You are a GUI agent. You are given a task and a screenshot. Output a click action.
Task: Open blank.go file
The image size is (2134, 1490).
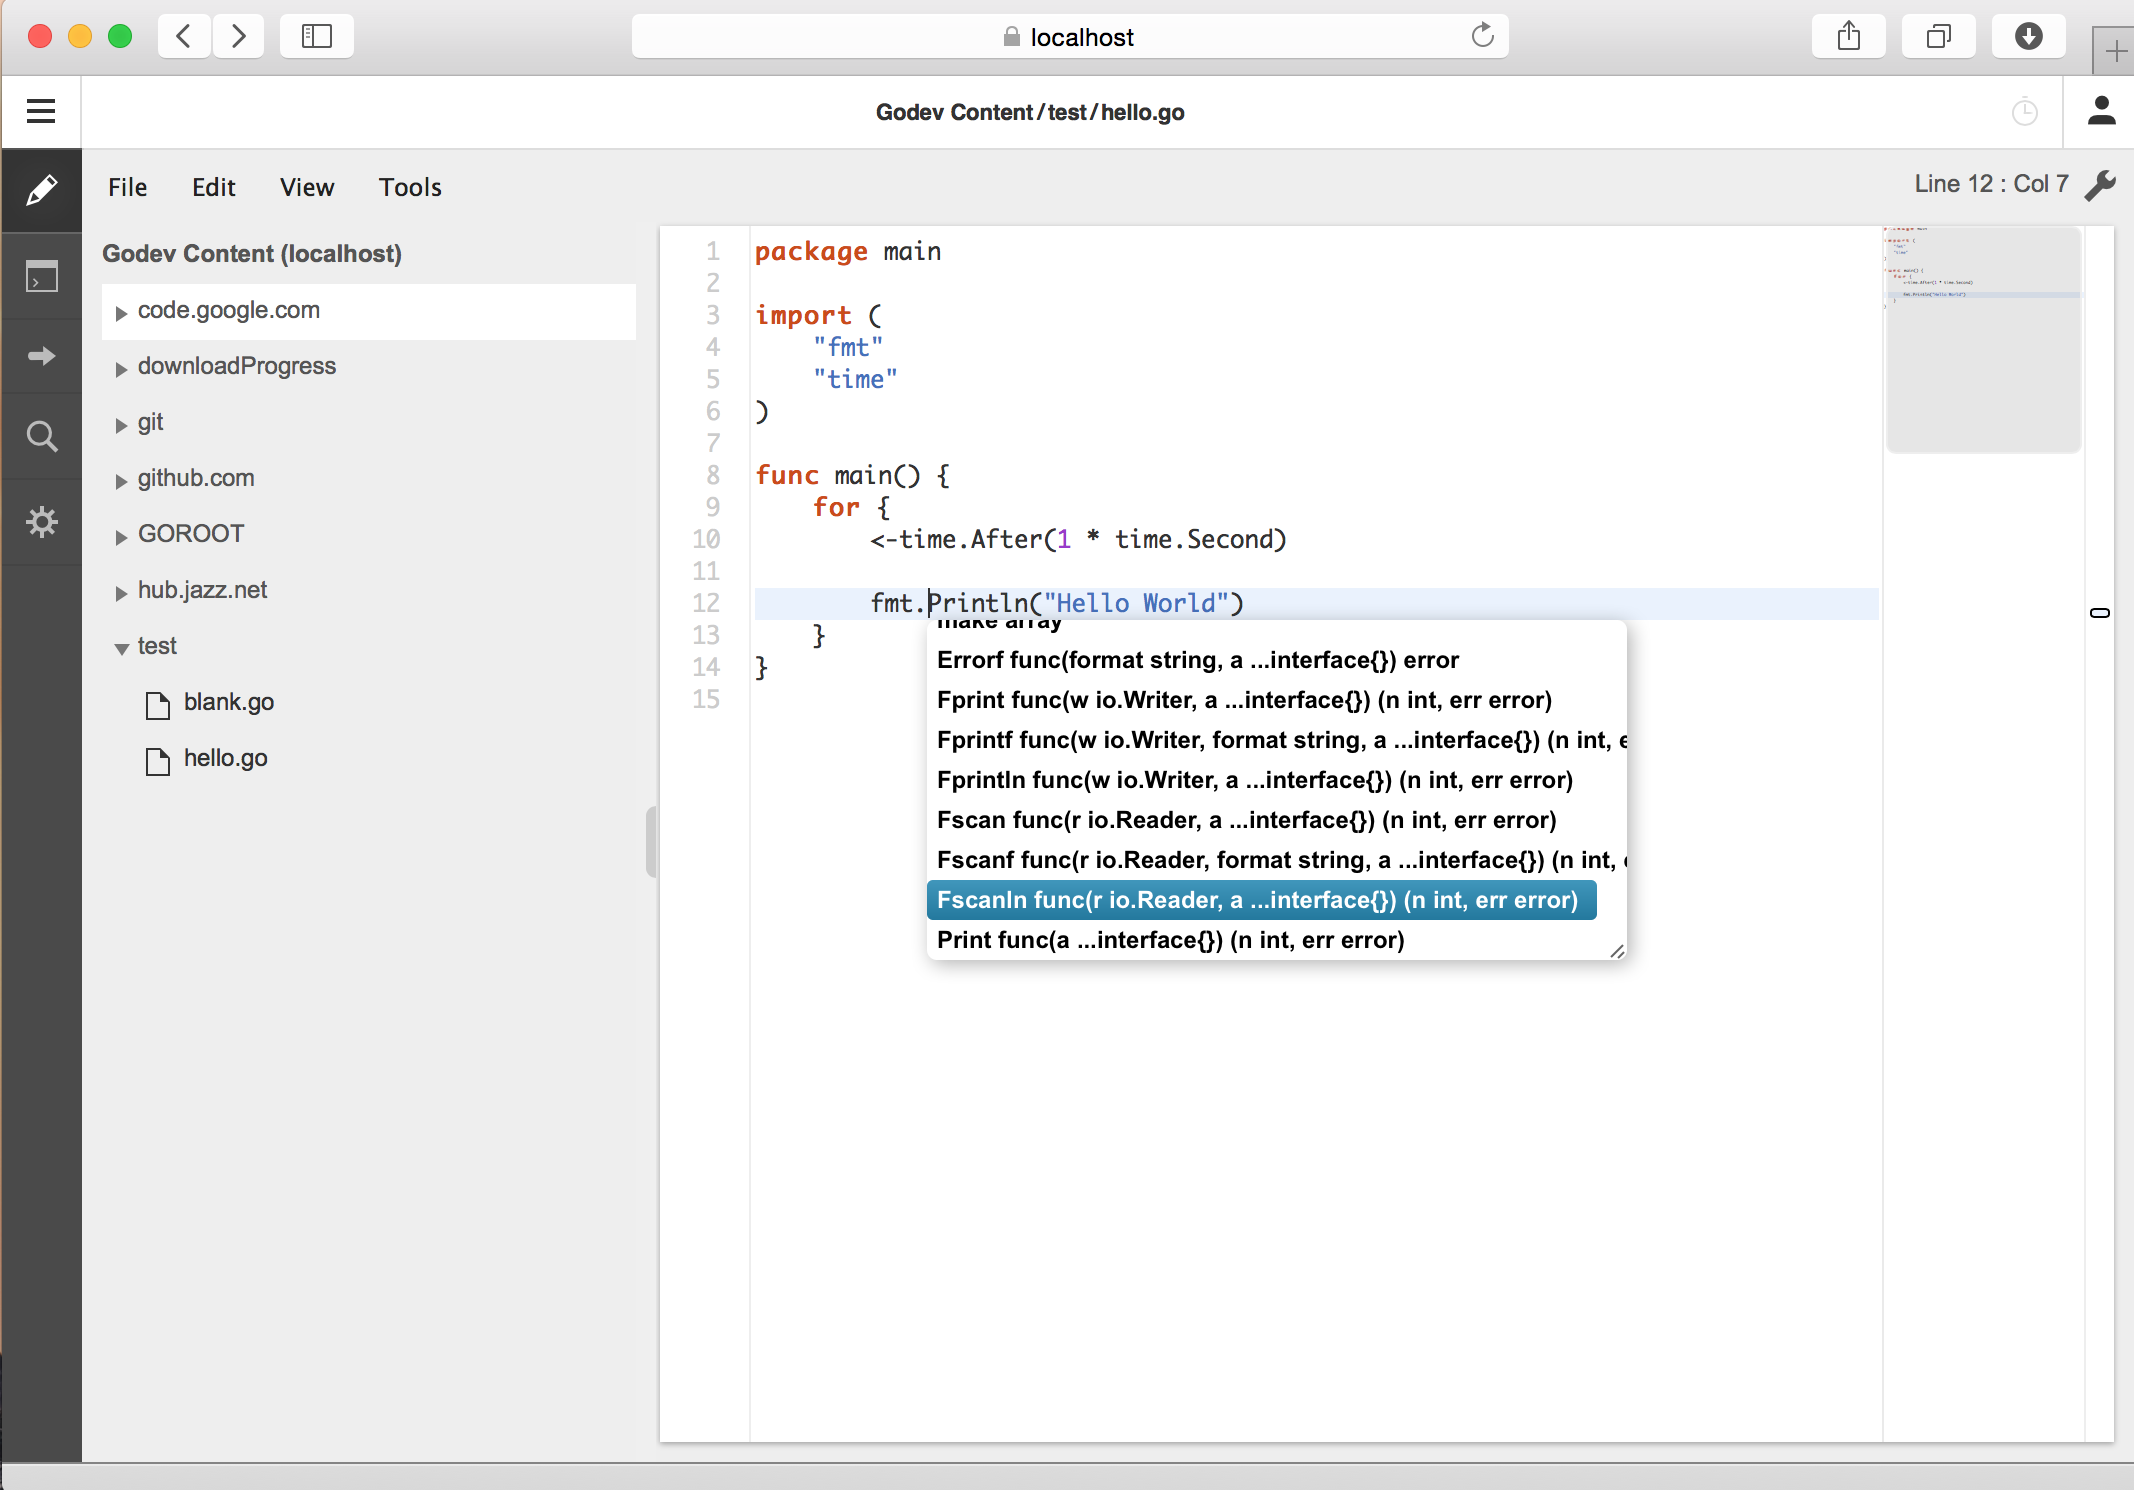(228, 702)
